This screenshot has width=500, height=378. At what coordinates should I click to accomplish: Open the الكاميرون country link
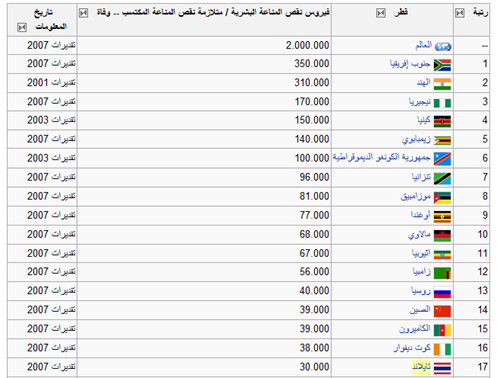tap(415, 329)
